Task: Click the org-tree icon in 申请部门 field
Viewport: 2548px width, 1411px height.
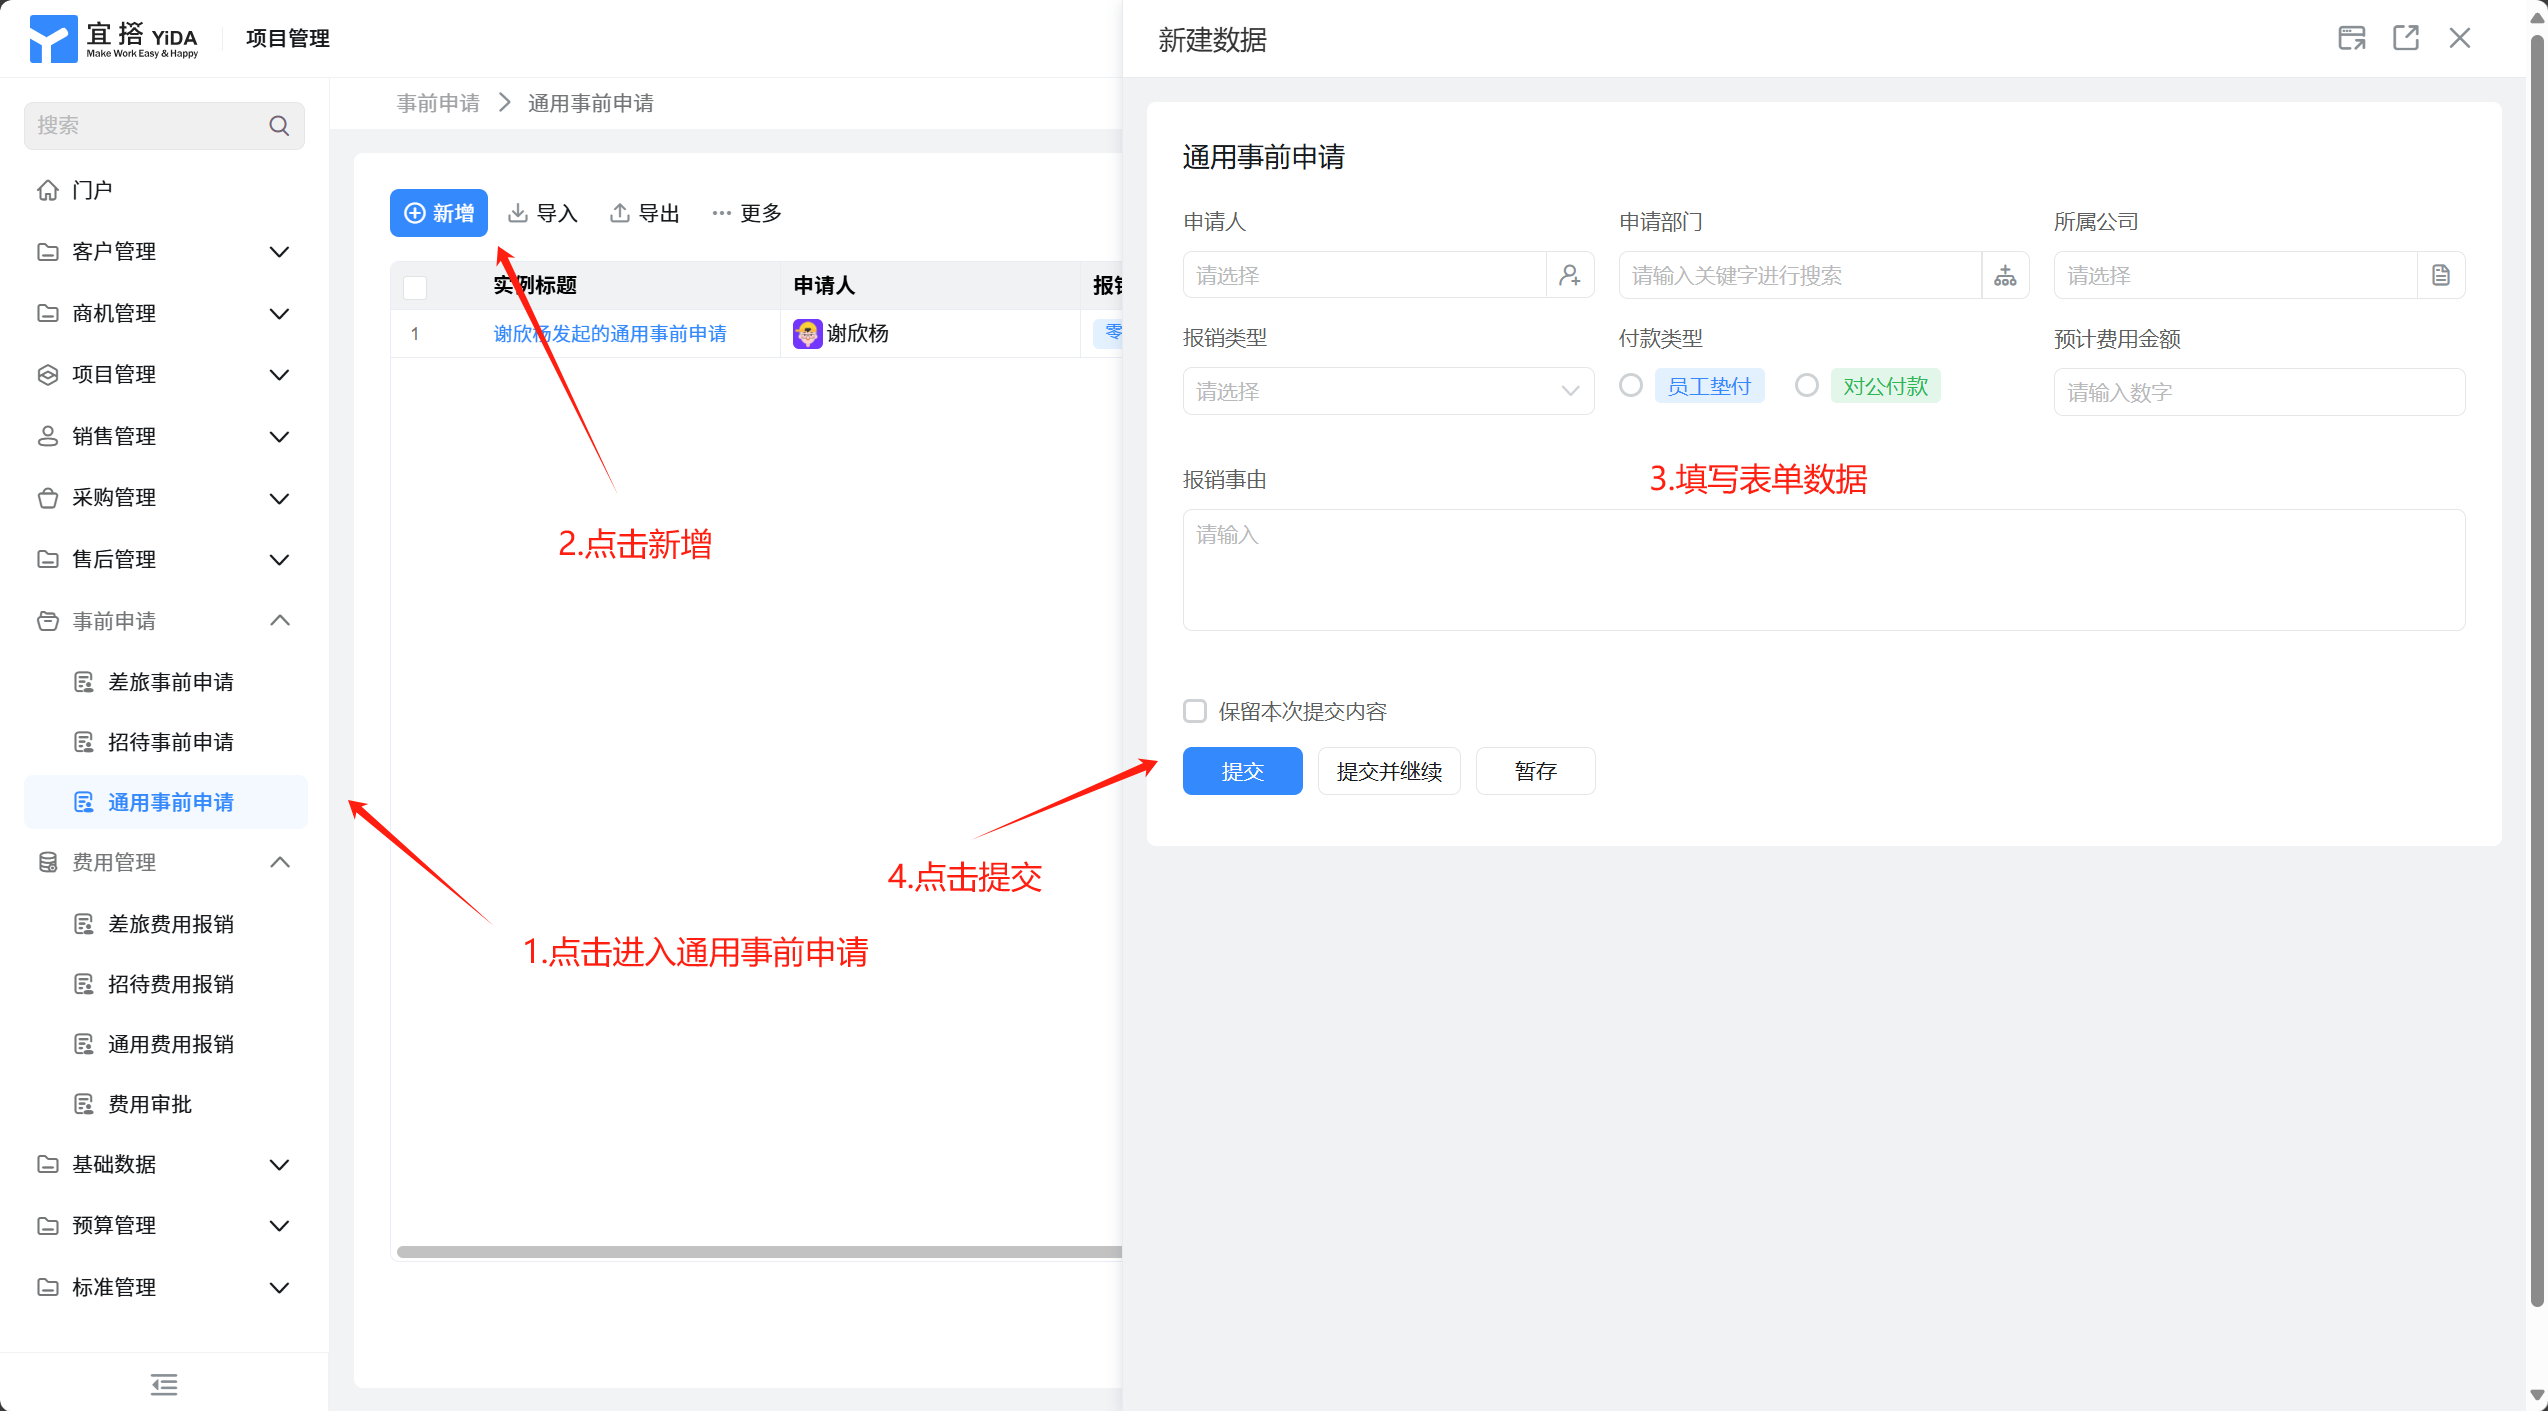Action: tap(2005, 275)
